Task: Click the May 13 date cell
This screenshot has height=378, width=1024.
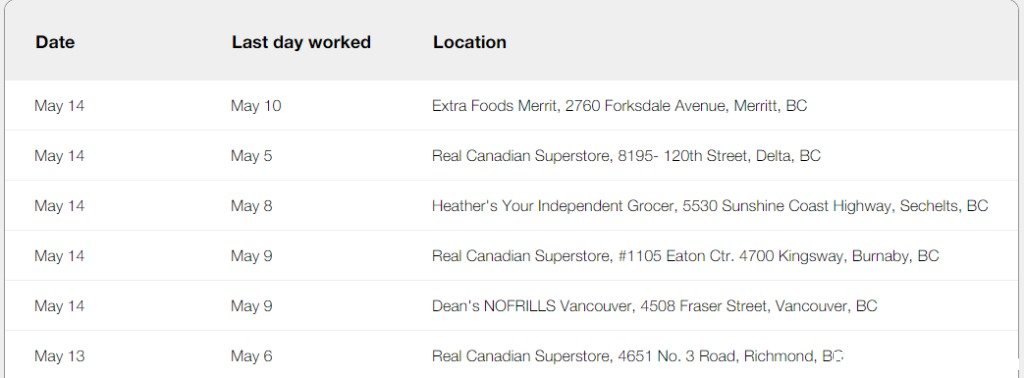Action: point(59,356)
